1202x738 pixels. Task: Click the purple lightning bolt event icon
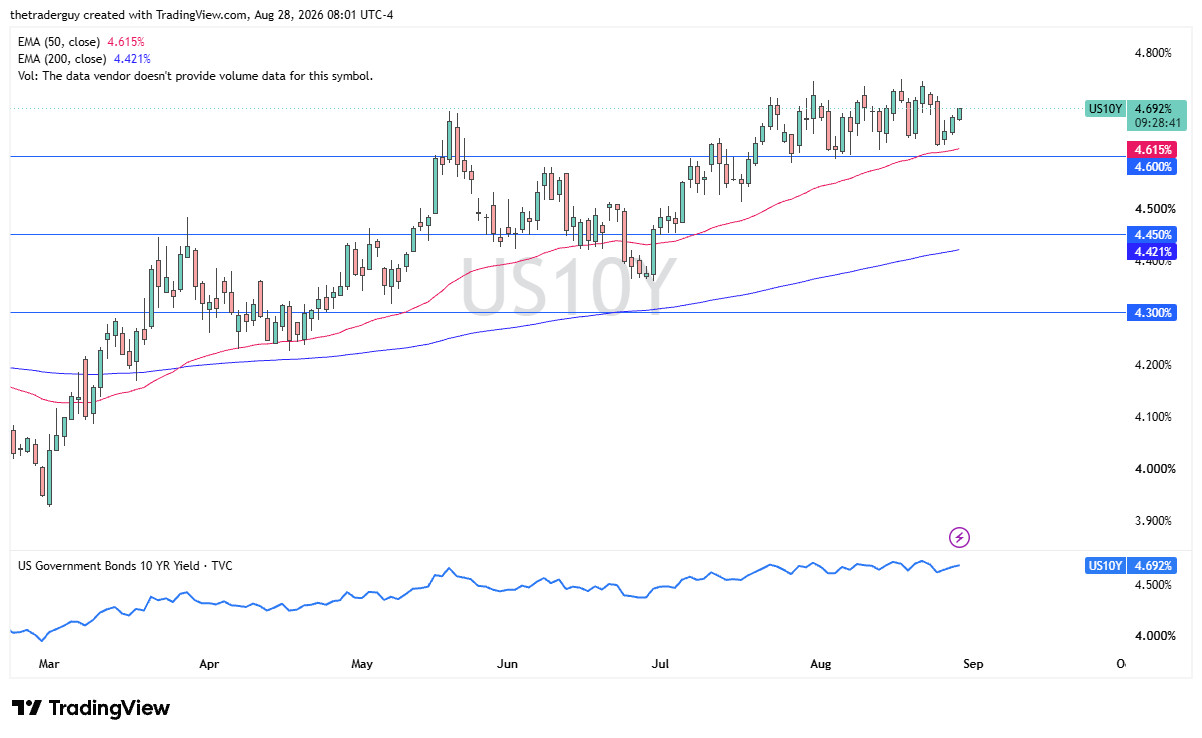959,538
